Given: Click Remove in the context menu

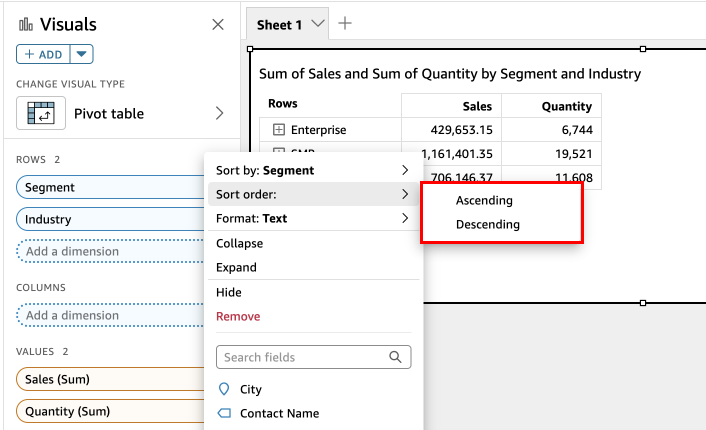Looking at the screenshot, I should pyautogui.click(x=238, y=316).
